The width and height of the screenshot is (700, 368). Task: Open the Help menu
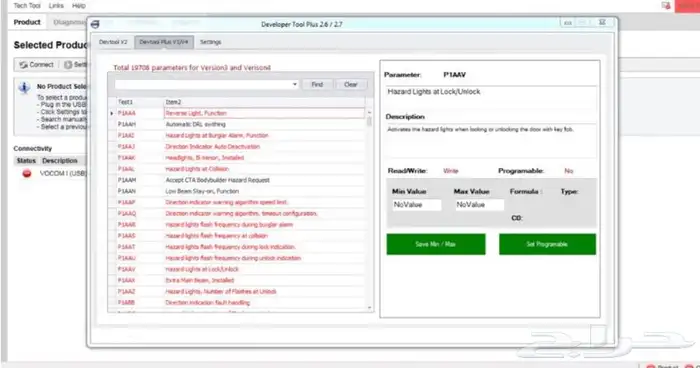79,6
